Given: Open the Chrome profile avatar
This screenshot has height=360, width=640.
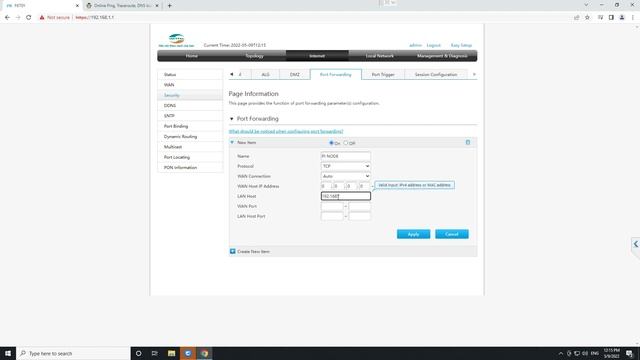Looking at the screenshot, I should [622, 18].
